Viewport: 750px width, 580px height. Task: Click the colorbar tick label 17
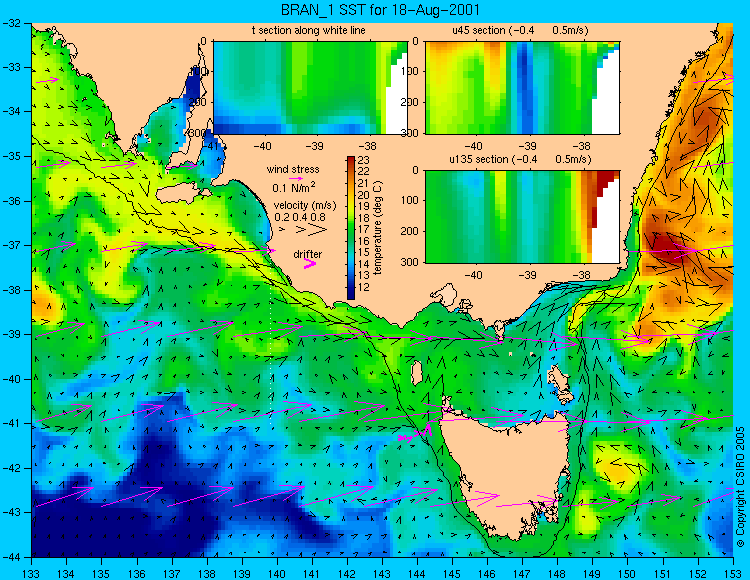tap(364, 230)
